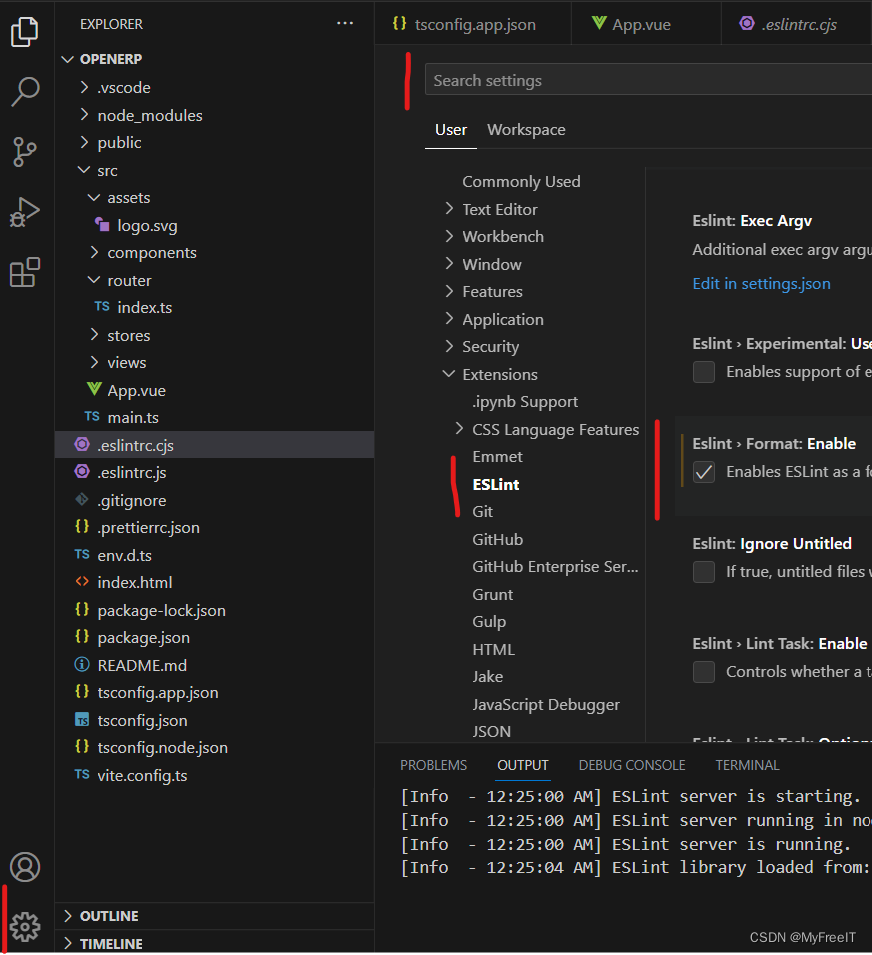Expand the .vscode folder
The width and height of the screenshot is (872, 955).
pos(85,88)
